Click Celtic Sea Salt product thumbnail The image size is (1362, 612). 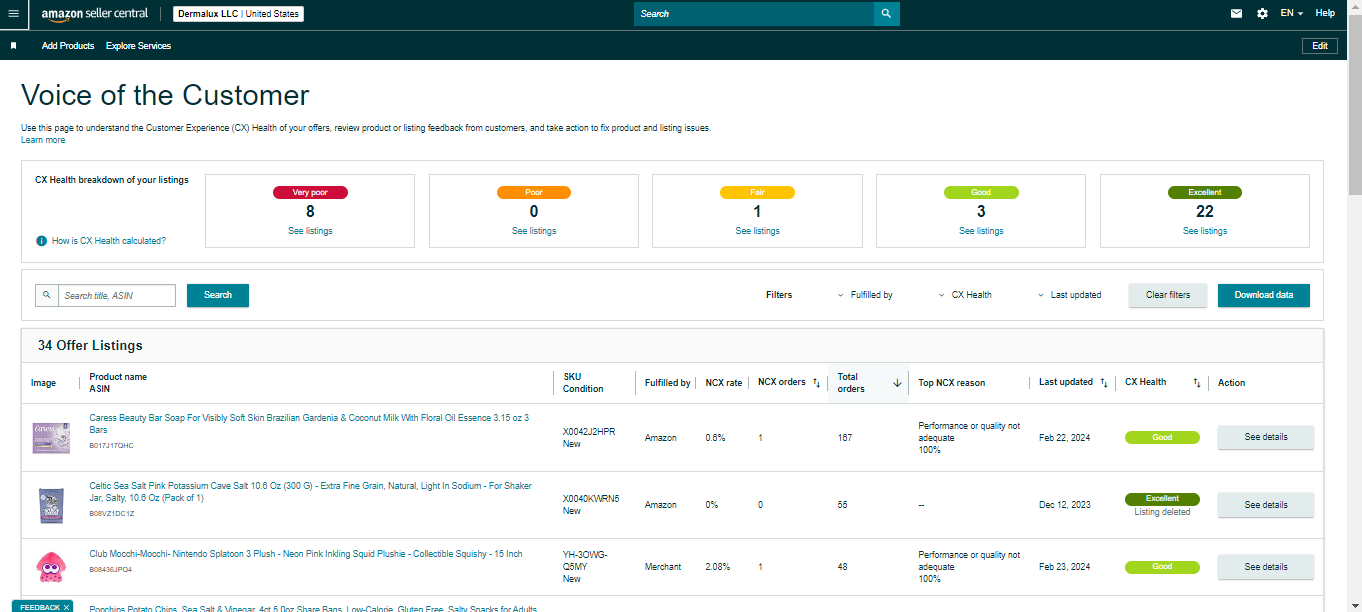tap(51, 505)
